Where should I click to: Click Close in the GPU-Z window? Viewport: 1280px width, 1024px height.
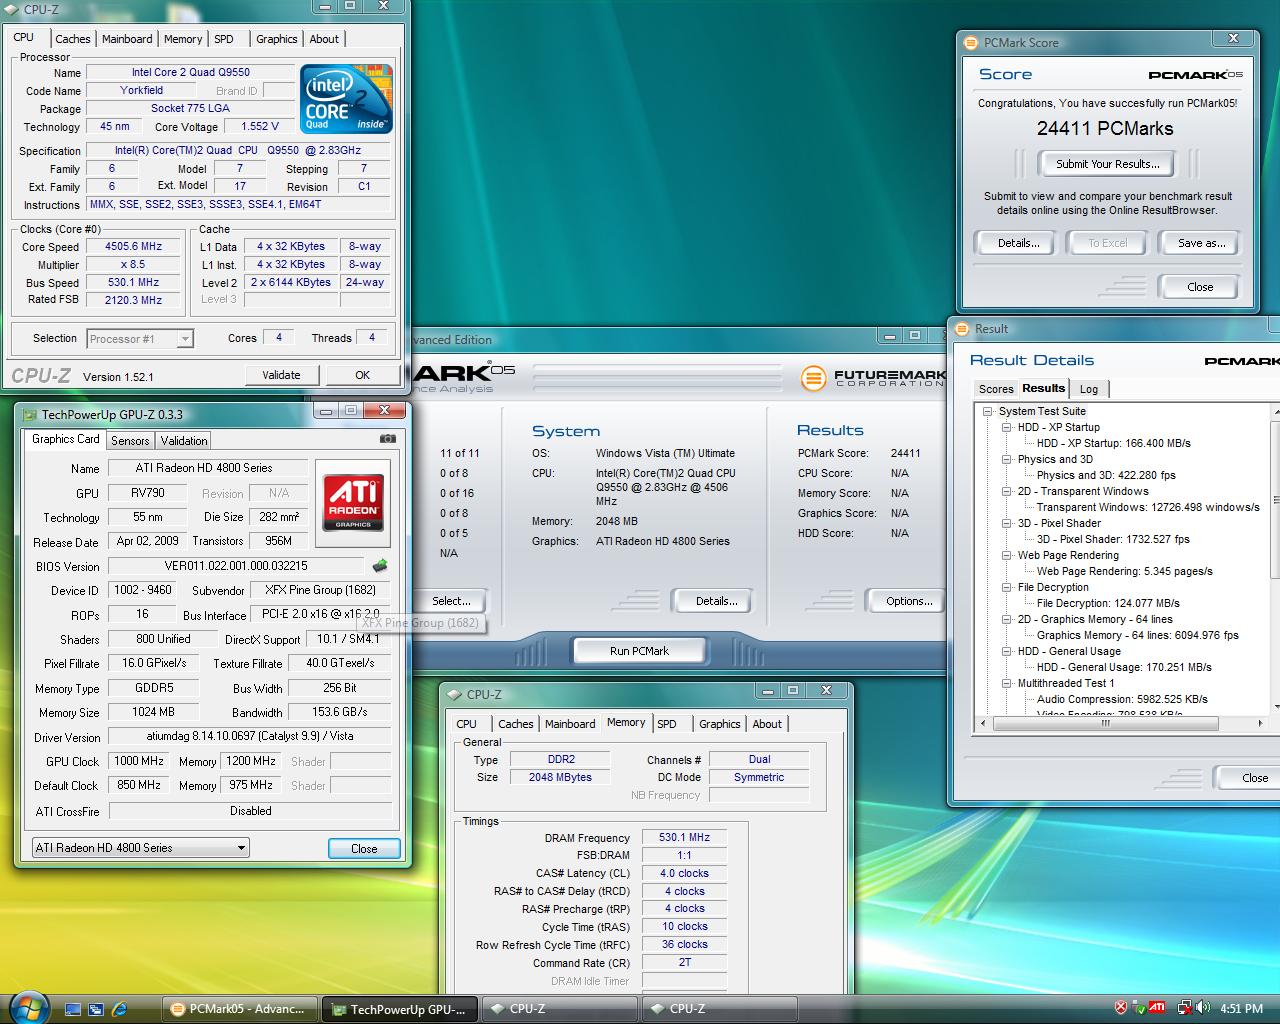click(x=364, y=849)
